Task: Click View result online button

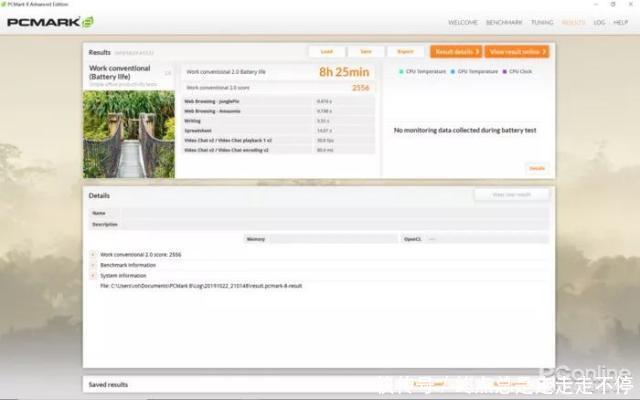Action: pos(518,51)
